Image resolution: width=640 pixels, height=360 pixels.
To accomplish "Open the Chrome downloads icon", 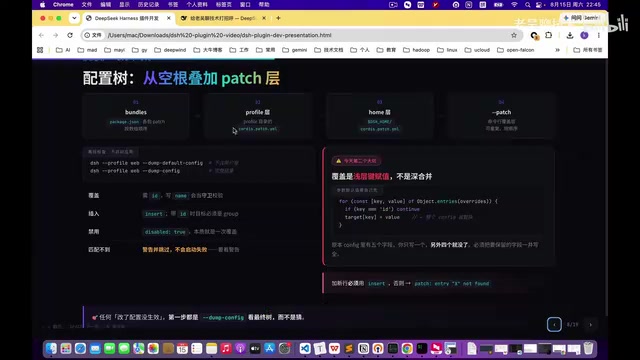I will (x=570, y=35).
